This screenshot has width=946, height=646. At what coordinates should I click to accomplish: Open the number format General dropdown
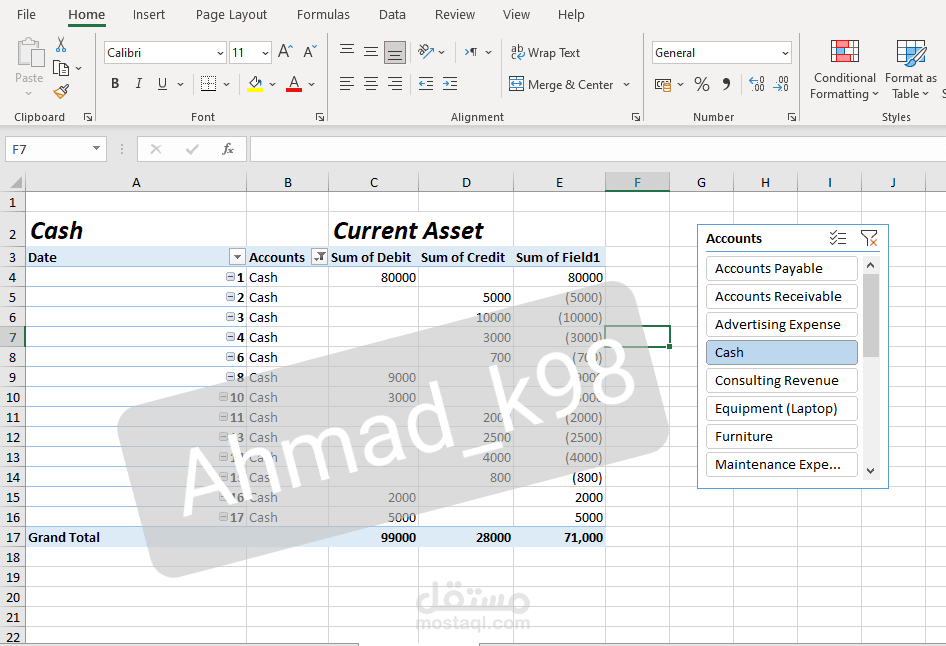click(785, 53)
